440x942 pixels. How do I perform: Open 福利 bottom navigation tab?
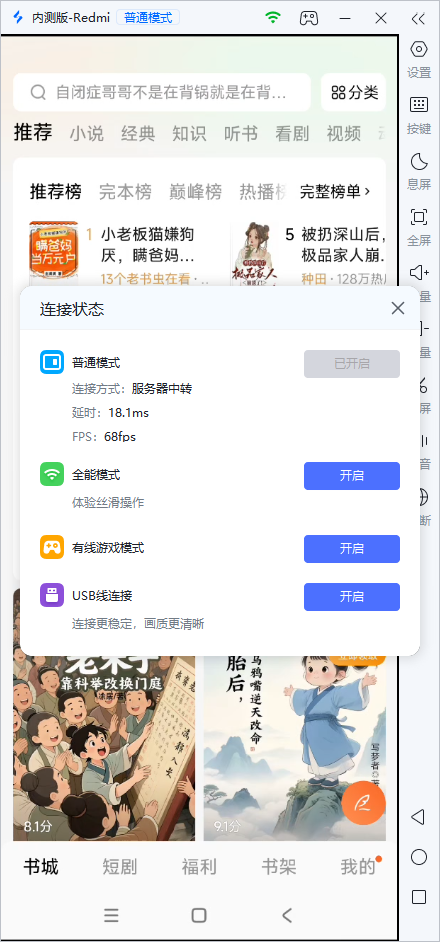pyautogui.click(x=199, y=867)
